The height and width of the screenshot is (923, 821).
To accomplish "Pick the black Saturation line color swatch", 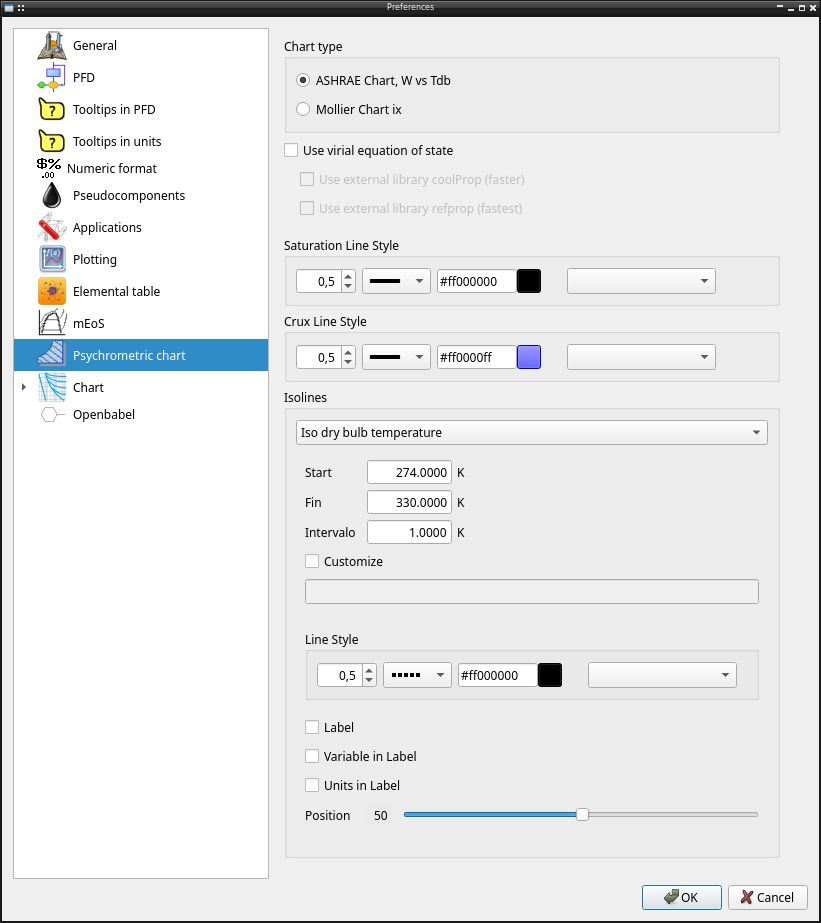I will [x=529, y=281].
